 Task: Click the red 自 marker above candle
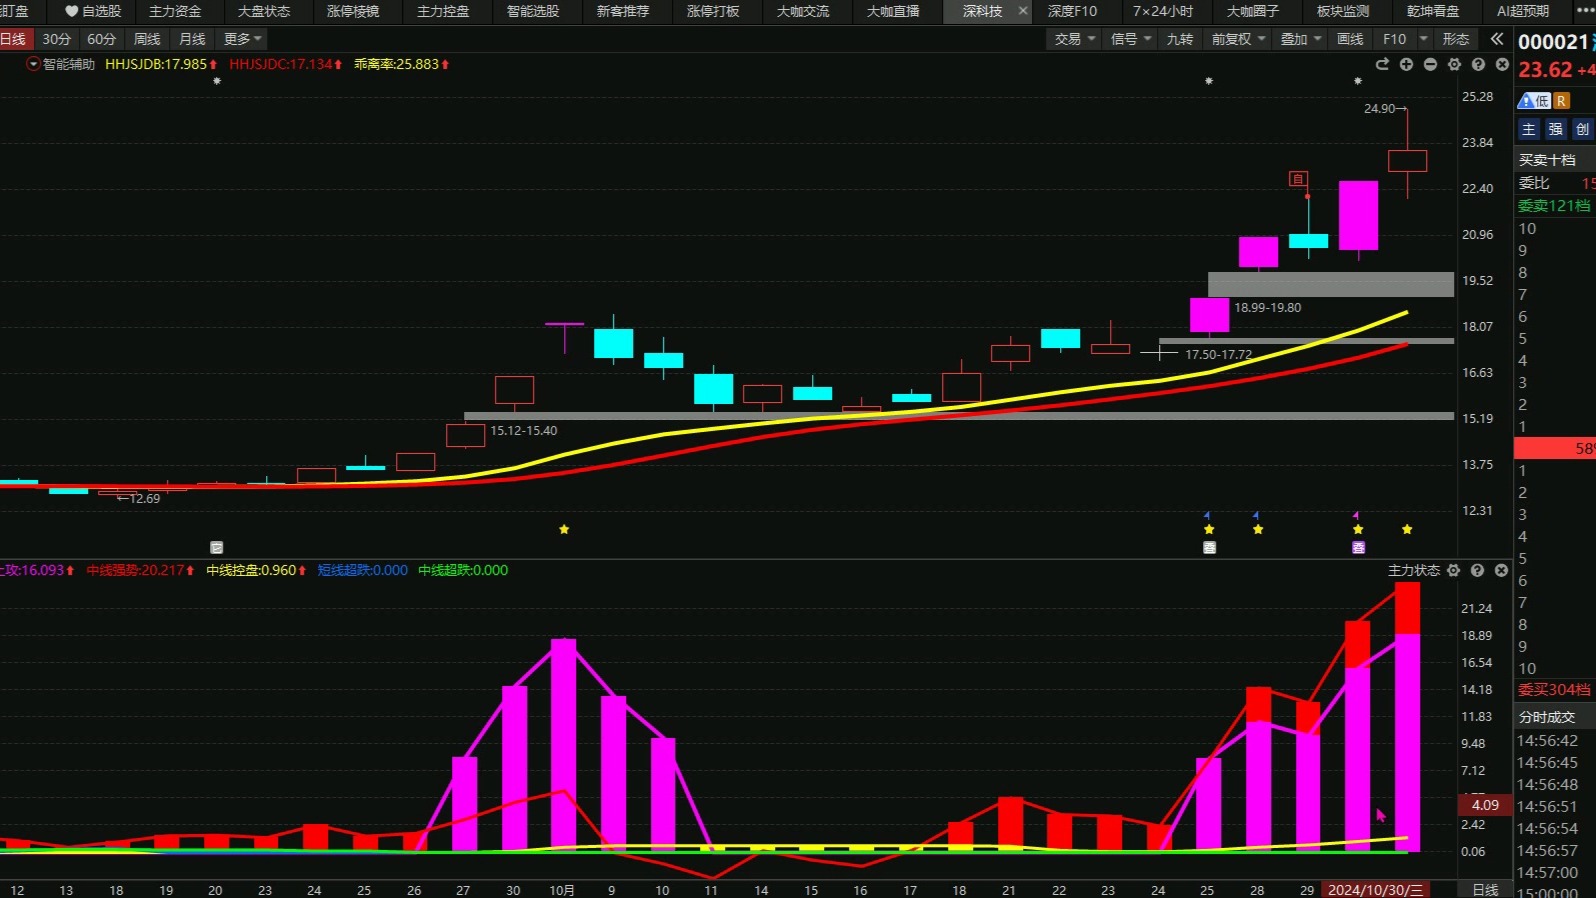[x=1298, y=179]
